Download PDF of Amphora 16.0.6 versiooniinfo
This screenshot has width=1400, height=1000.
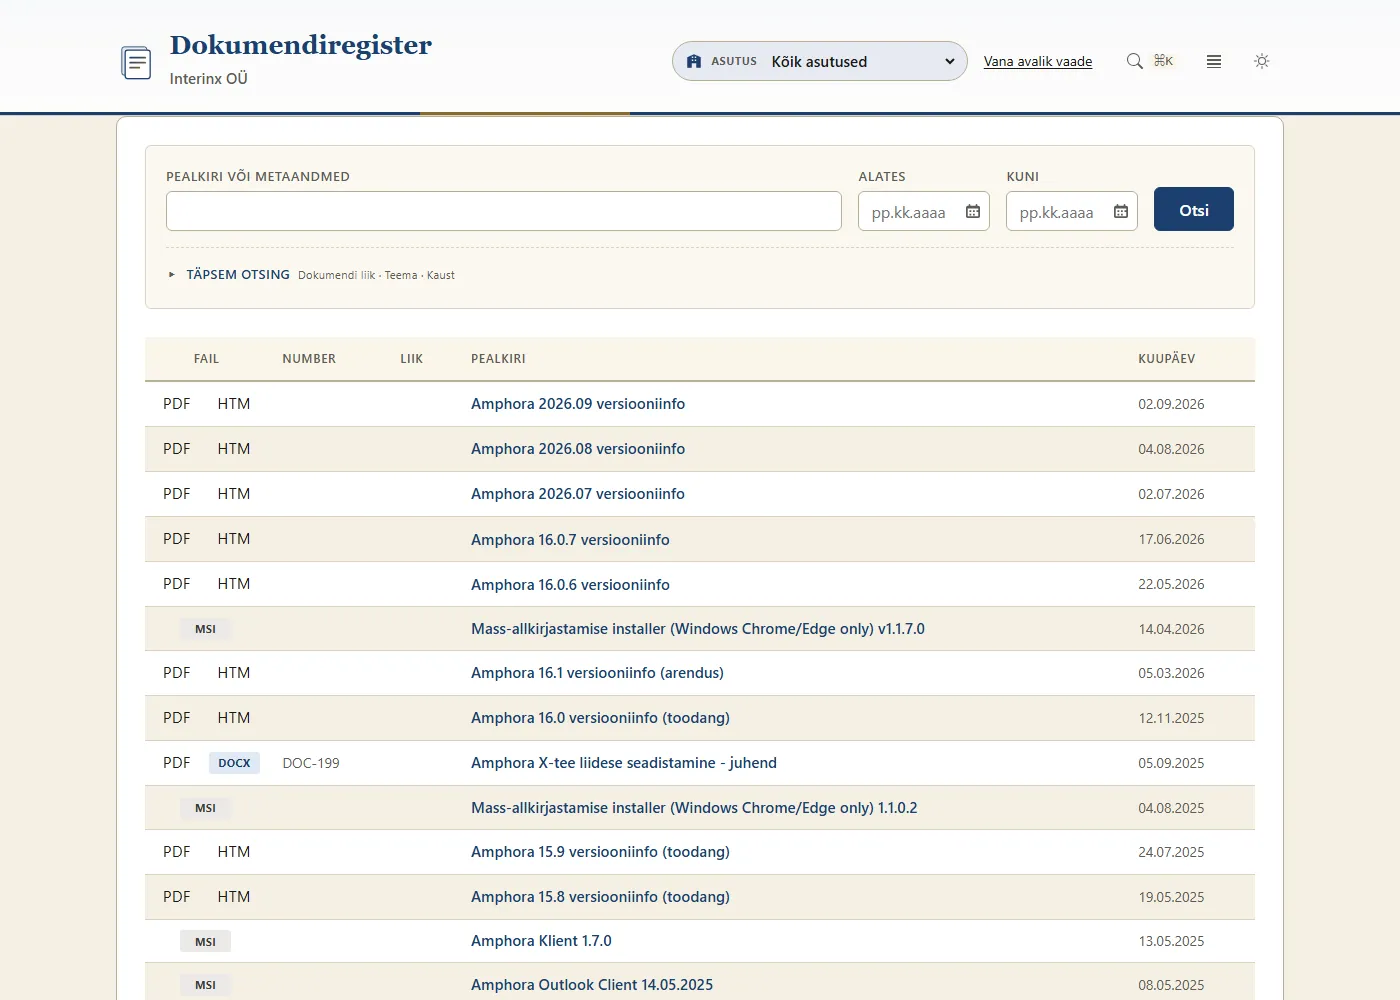(x=177, y=584)
